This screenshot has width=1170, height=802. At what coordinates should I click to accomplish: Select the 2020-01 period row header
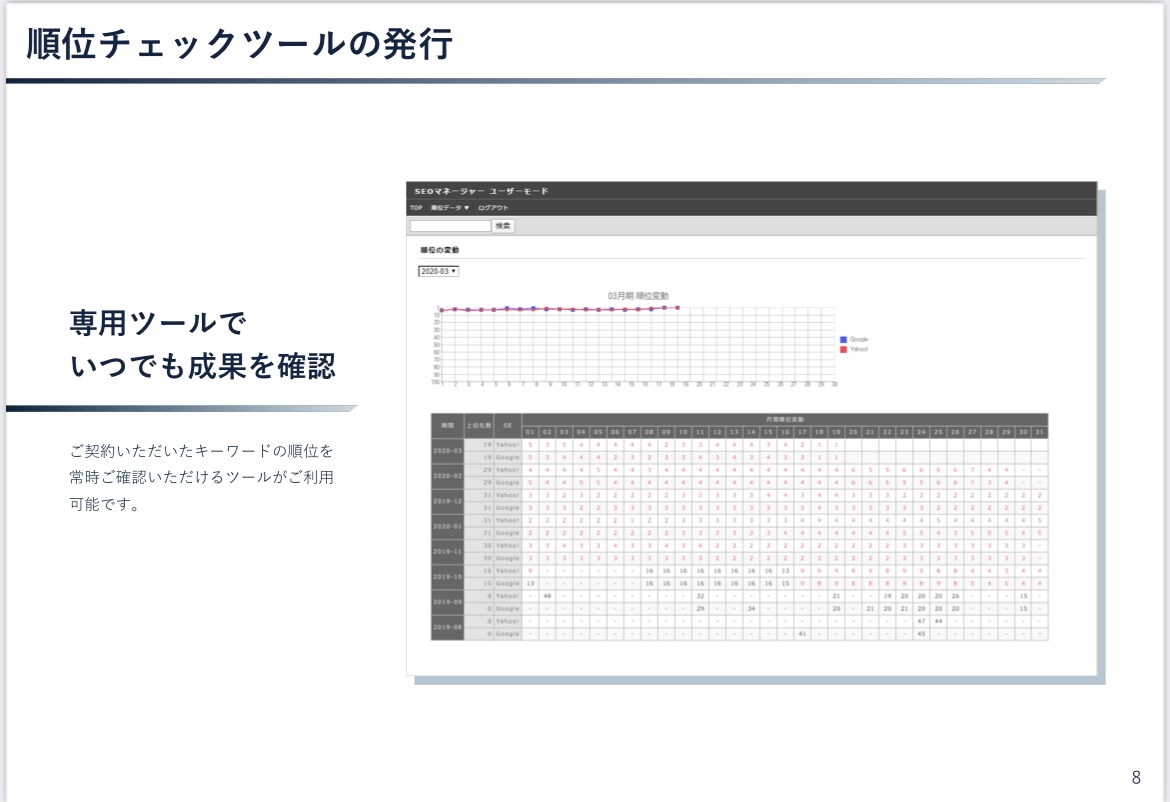tap(447, 527)
